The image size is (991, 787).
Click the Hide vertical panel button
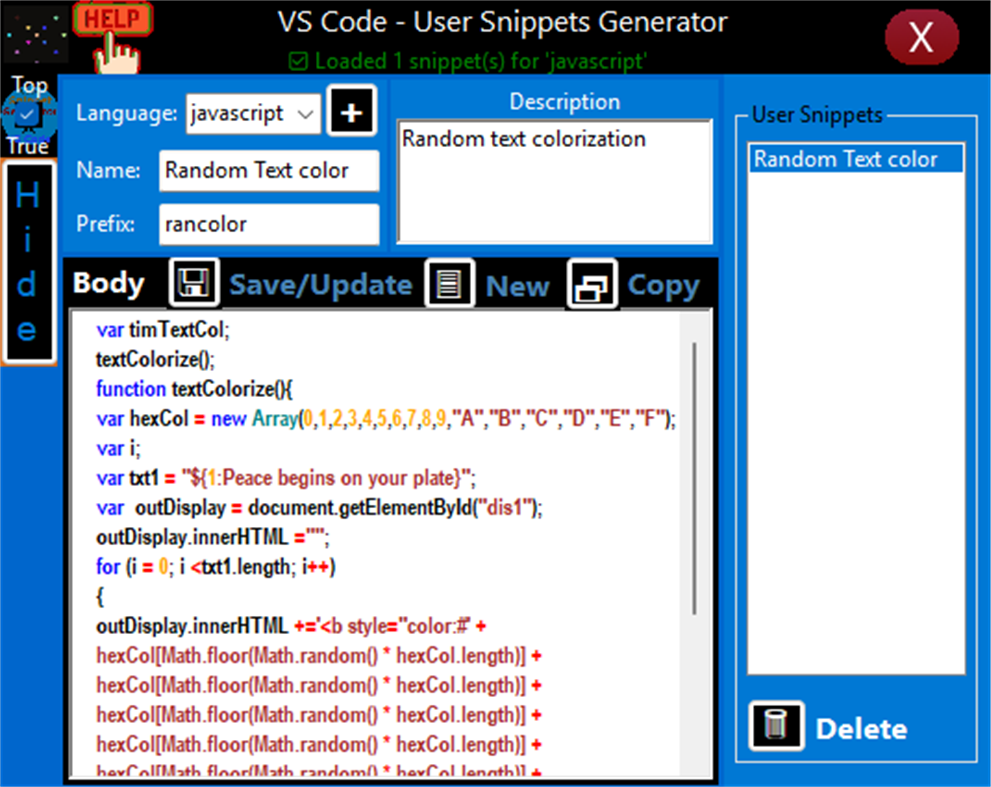28,262
